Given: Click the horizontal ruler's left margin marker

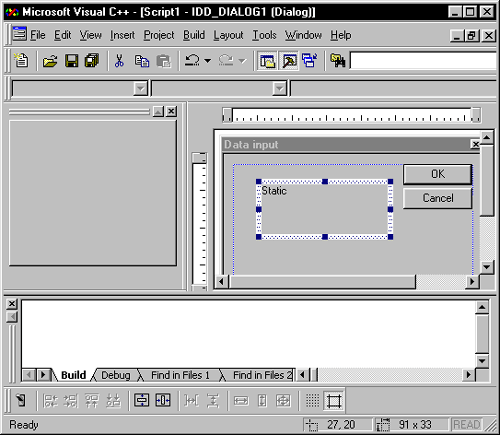Looking at the screenshot, I should point(227,115).
